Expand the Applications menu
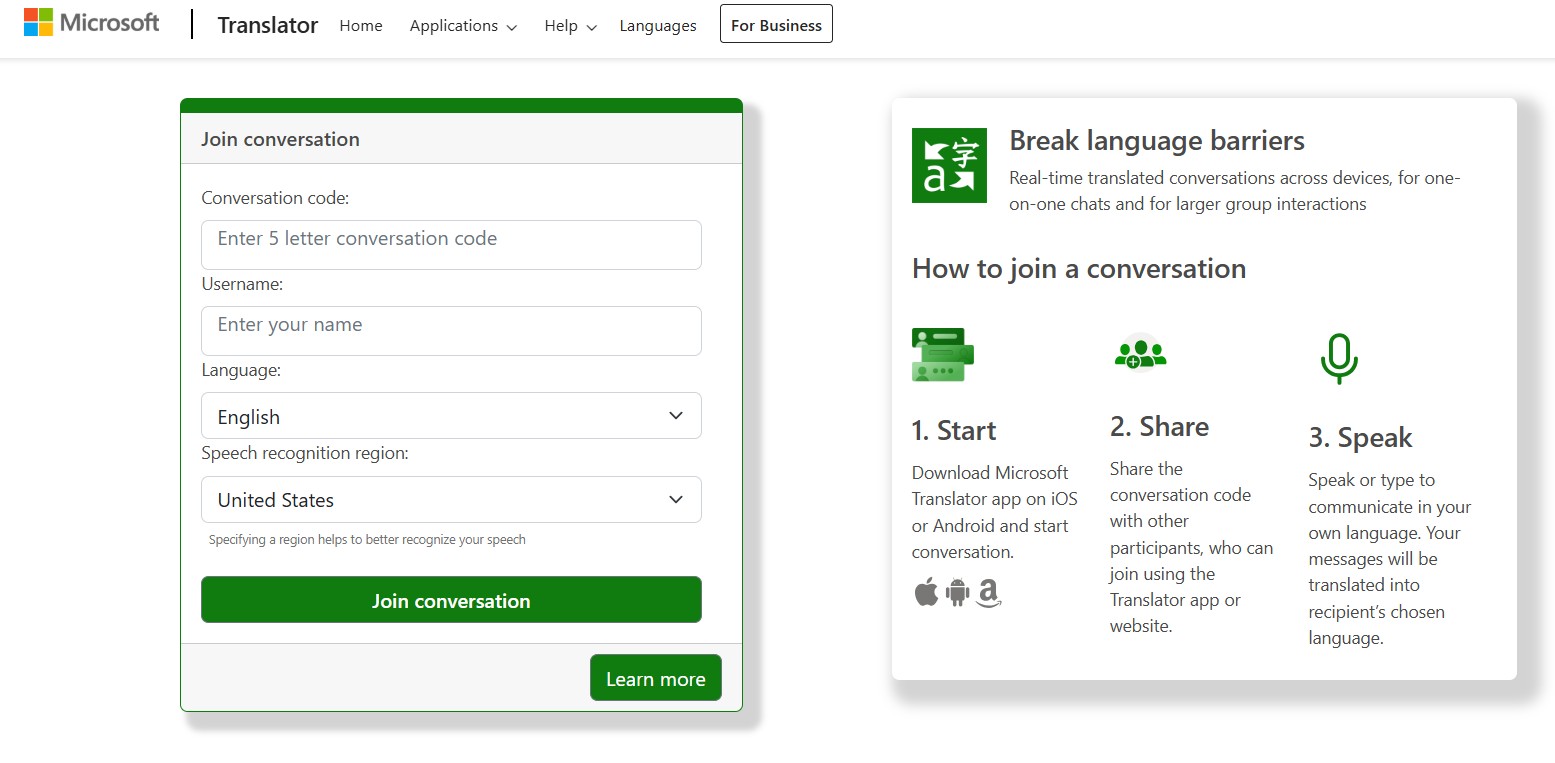Screen dimensions: 1555x763 463,26
